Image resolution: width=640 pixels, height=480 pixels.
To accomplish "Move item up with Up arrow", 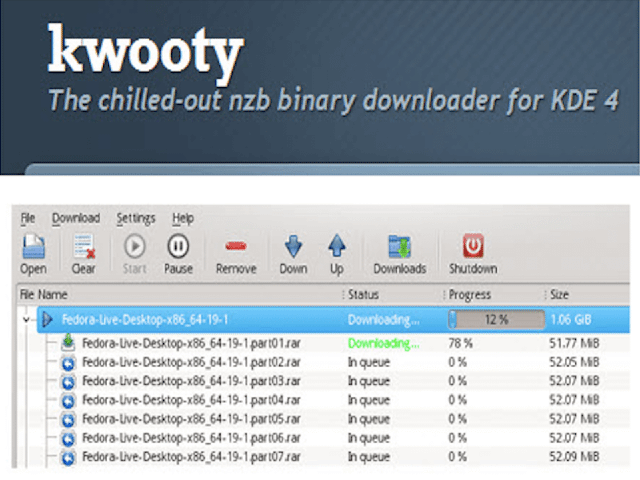I will 337,246.
